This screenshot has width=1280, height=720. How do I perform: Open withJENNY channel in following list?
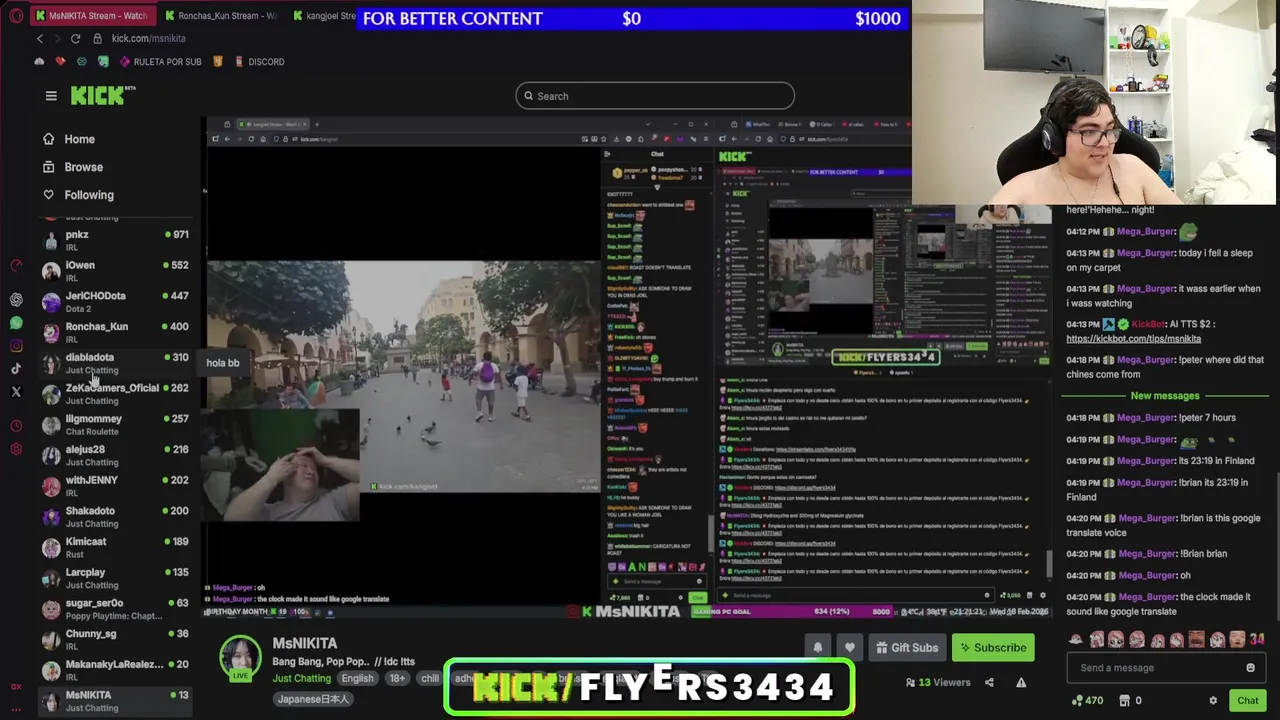115,486
